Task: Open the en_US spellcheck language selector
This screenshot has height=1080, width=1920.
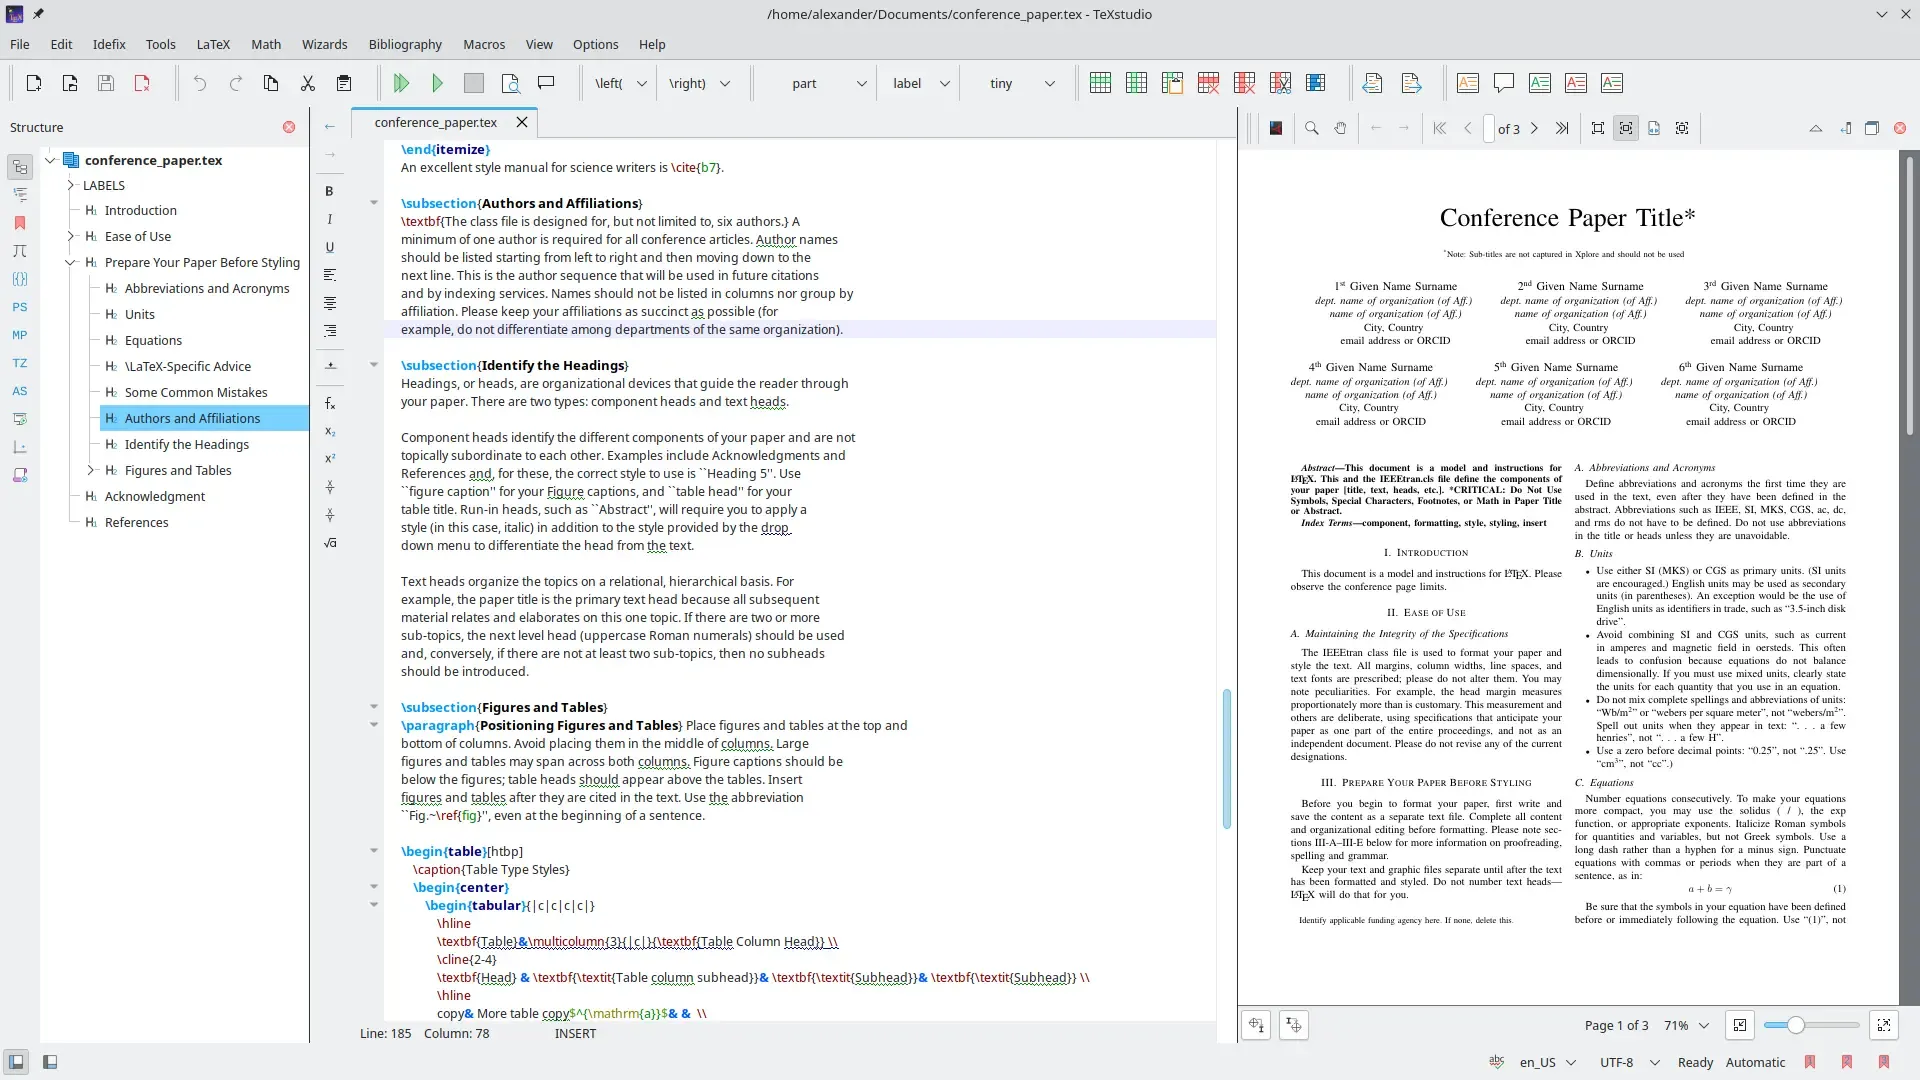Action: 1545,1063
